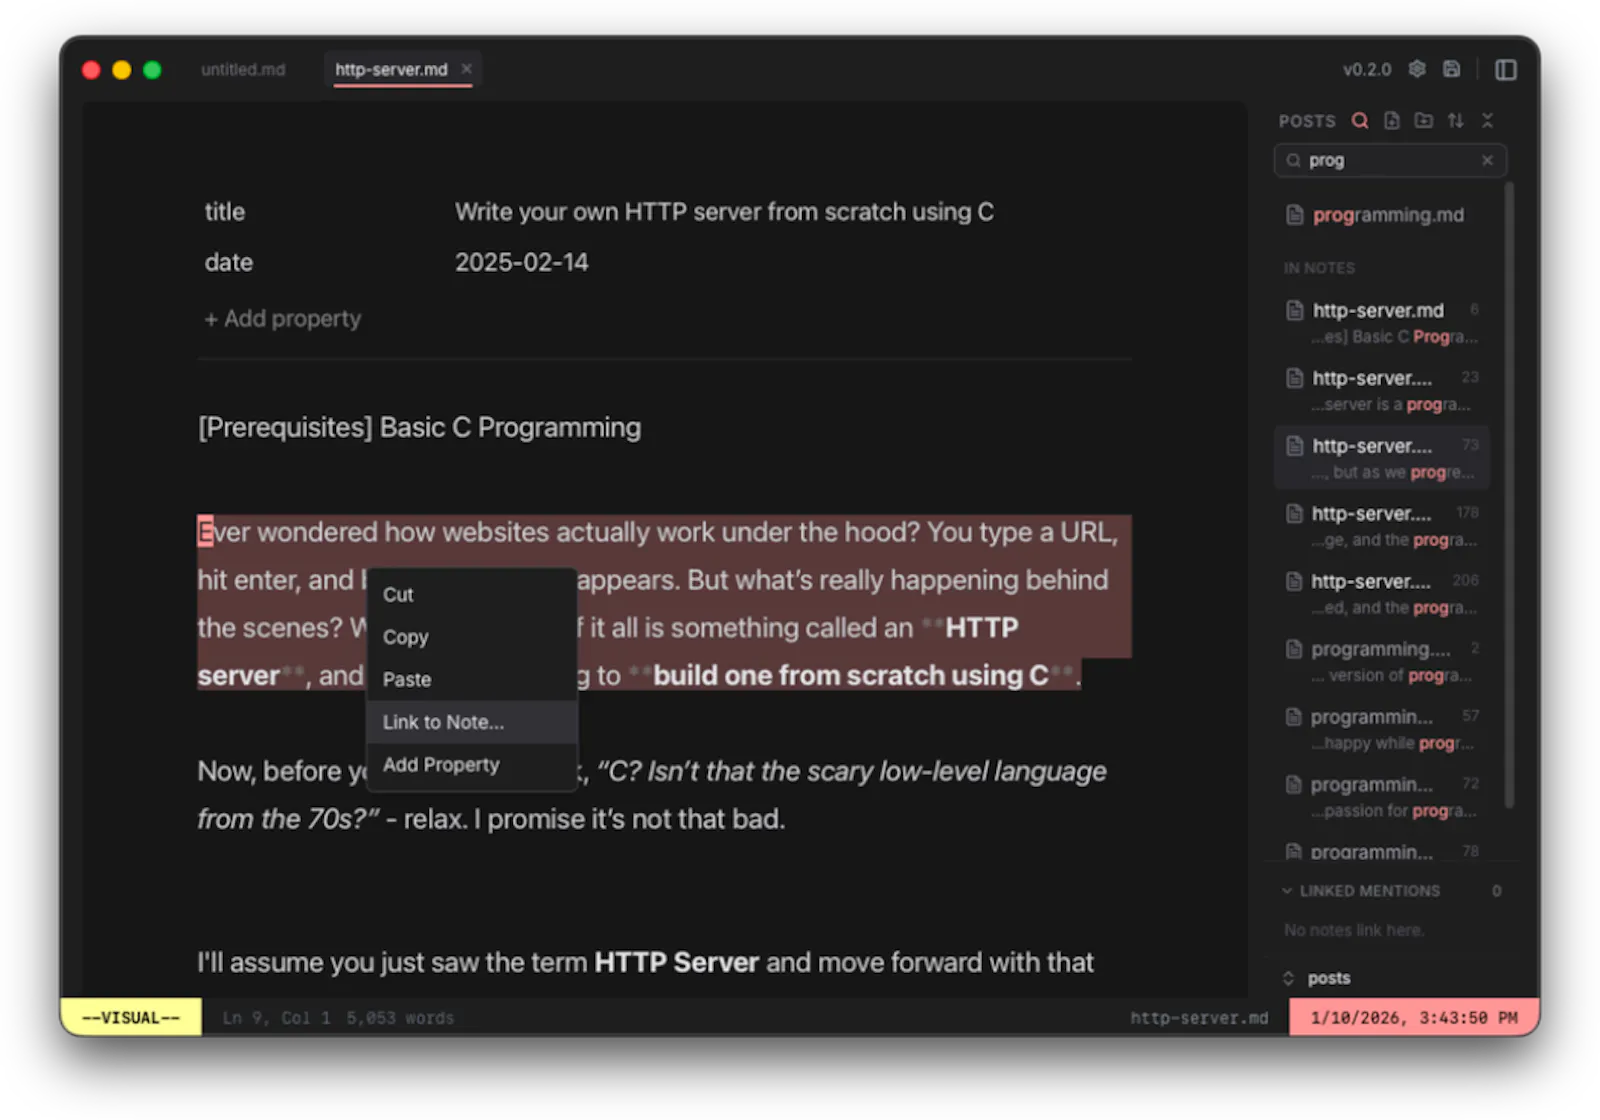Viewport: 1600px width, 1120px height.
Task: Collapse the LINKED MENTIONS section chevron
Action: (x=1288, y=891)
